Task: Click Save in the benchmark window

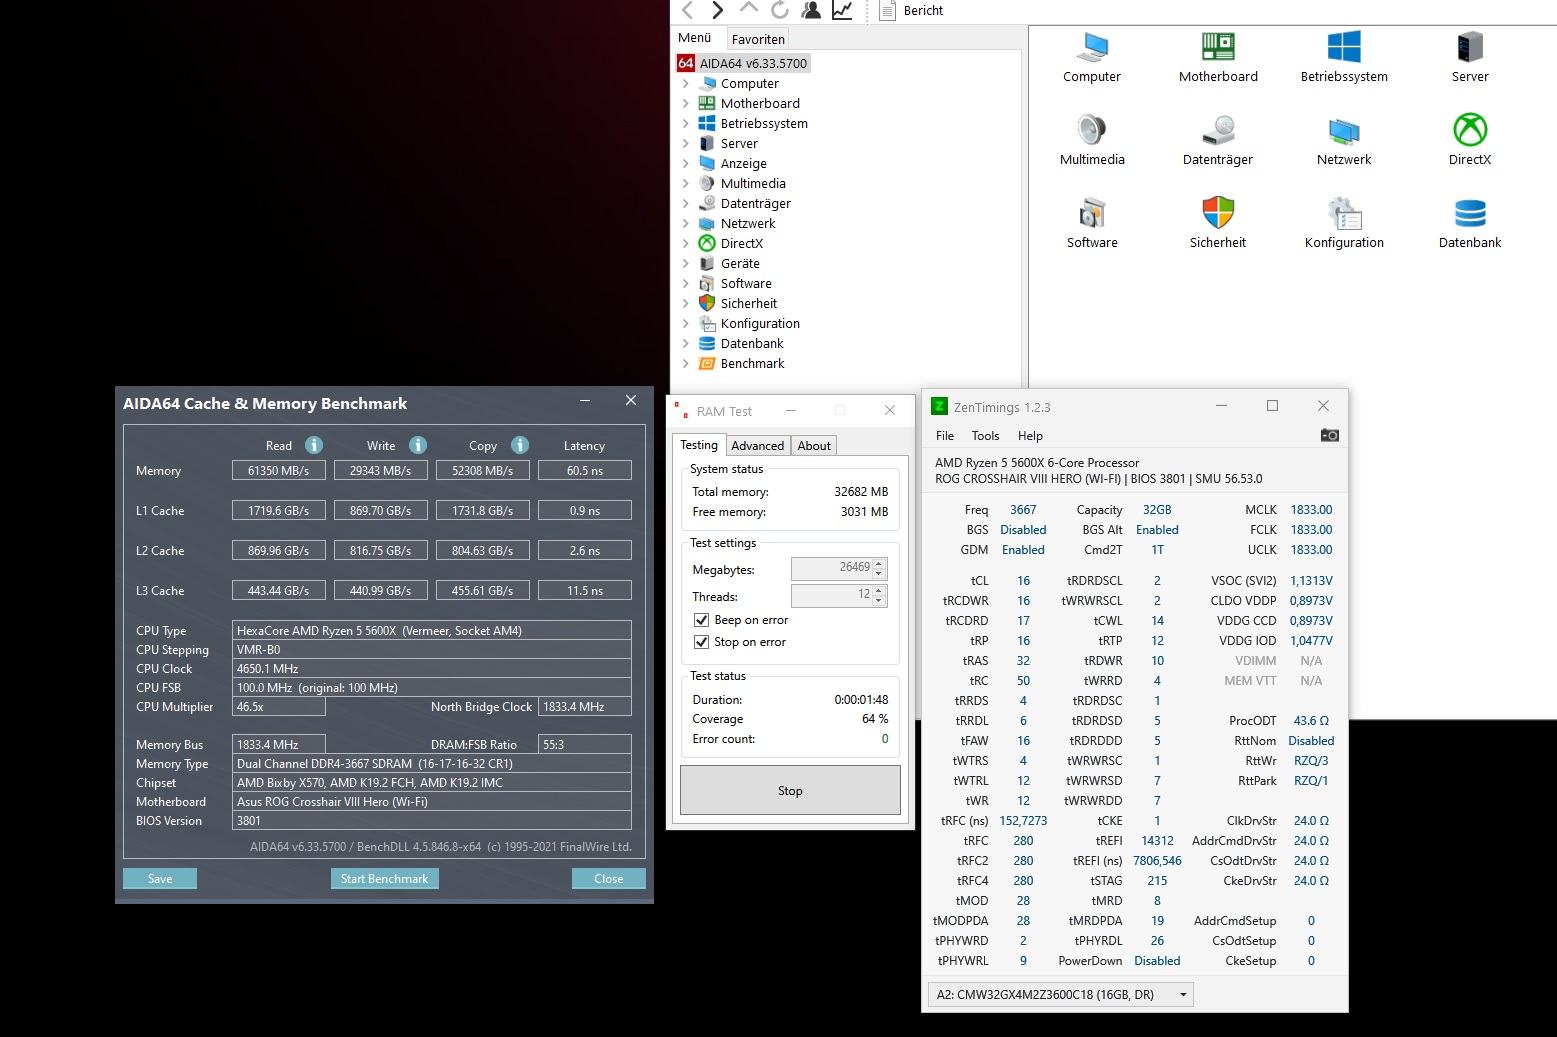Action: pos(160,878)
